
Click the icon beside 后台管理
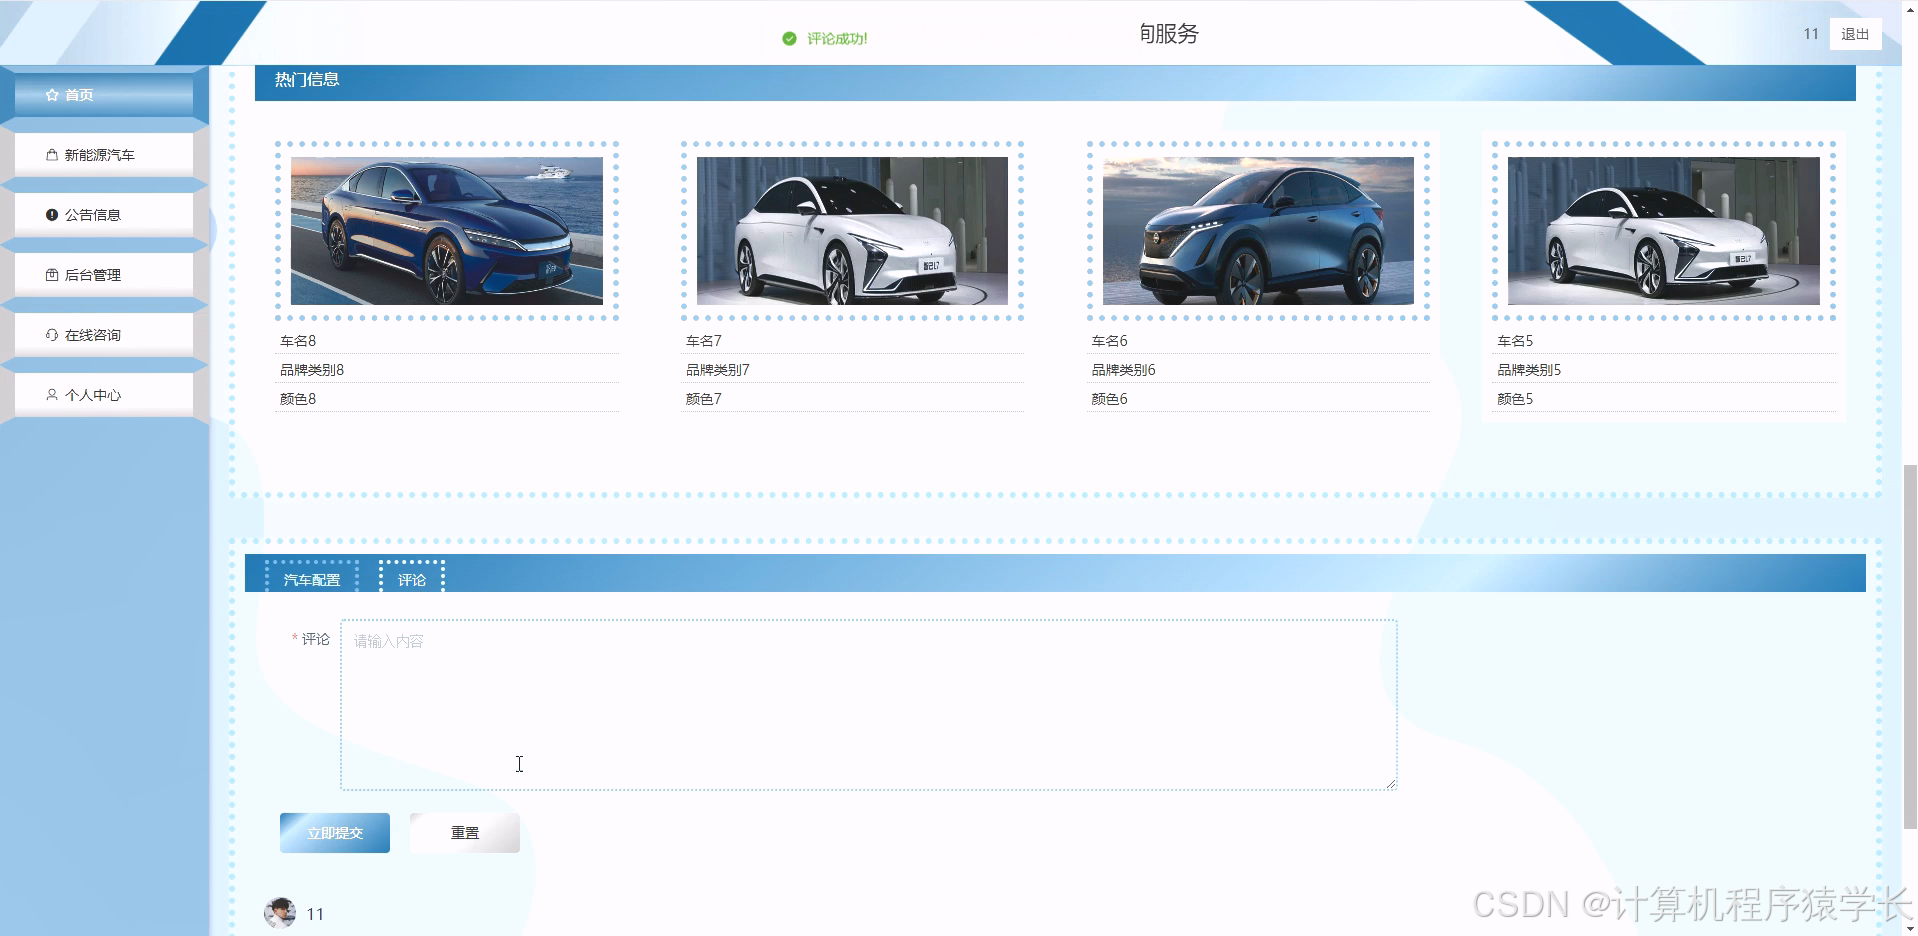(x=52, y=275)
